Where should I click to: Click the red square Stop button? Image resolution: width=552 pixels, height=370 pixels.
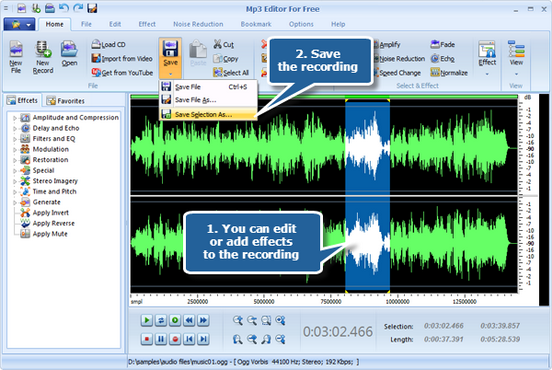(147, 339)
